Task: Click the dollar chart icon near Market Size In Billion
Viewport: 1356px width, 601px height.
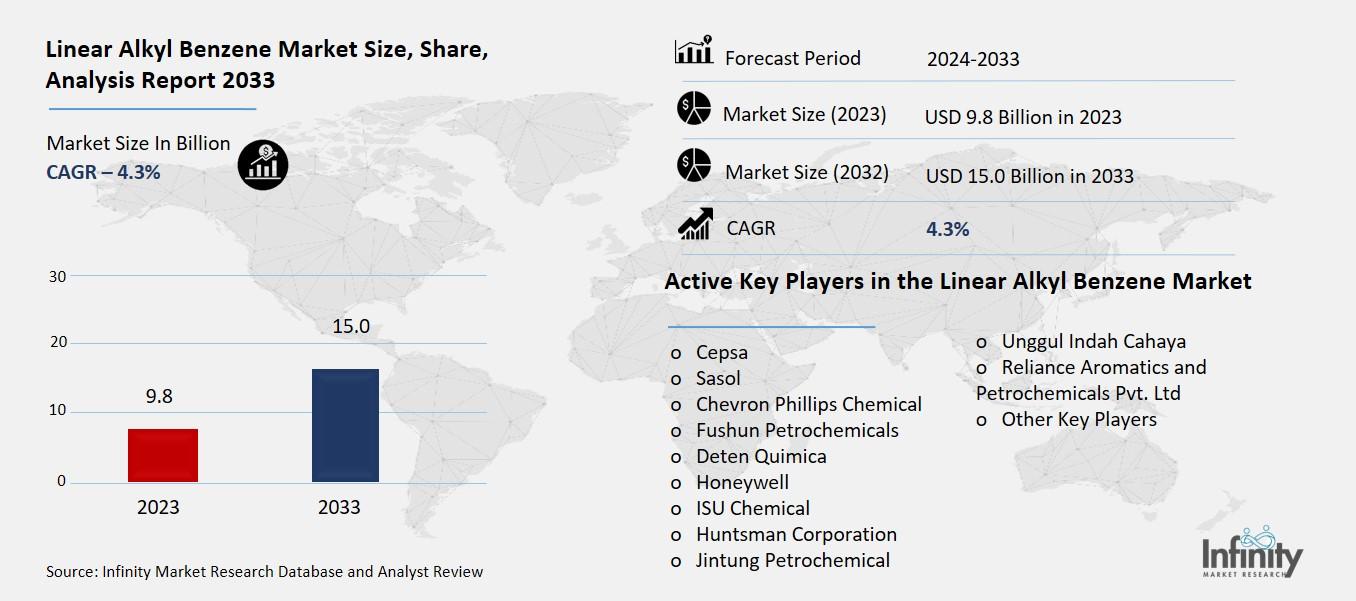Action: point(262,164)
